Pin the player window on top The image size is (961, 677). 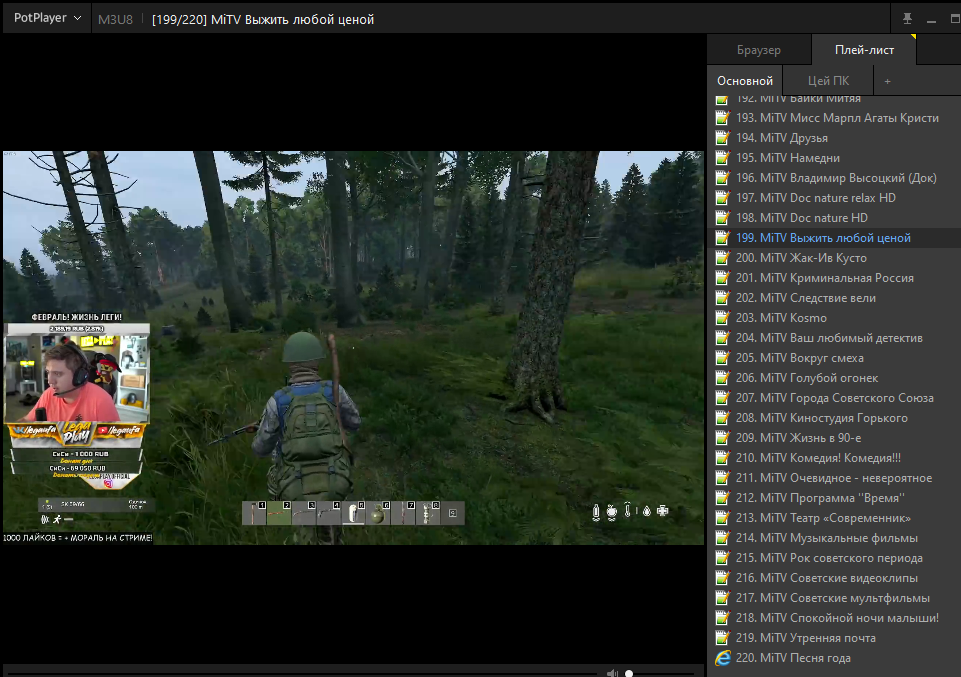(907, 19)
